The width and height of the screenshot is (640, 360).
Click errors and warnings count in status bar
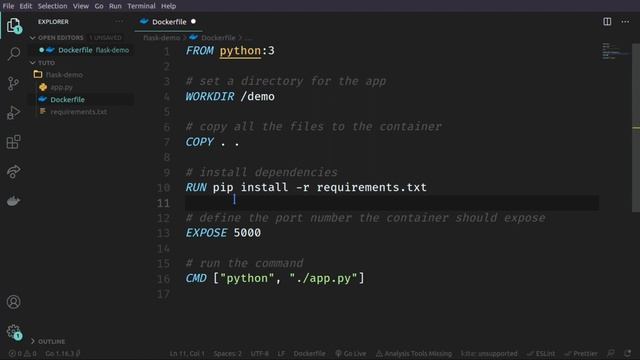pos(22,353)
